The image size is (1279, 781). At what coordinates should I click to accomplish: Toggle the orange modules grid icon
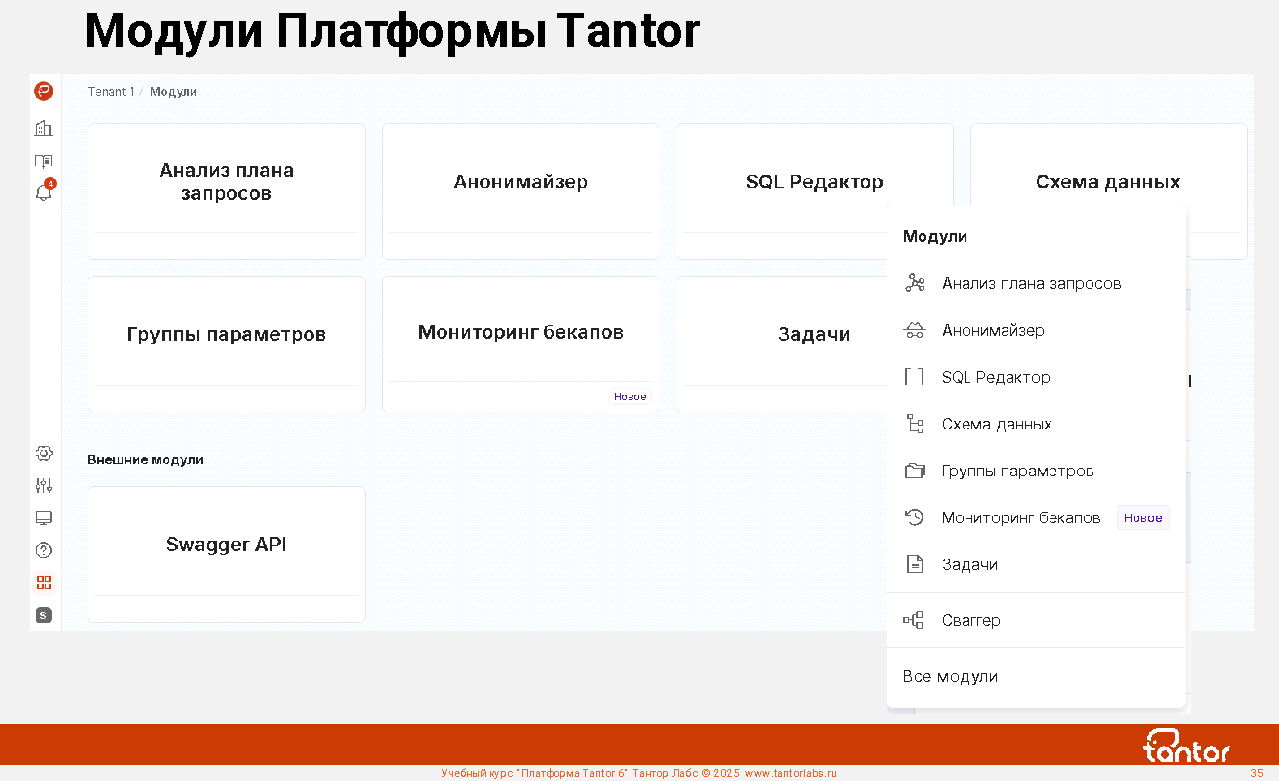tap(43, 582)
